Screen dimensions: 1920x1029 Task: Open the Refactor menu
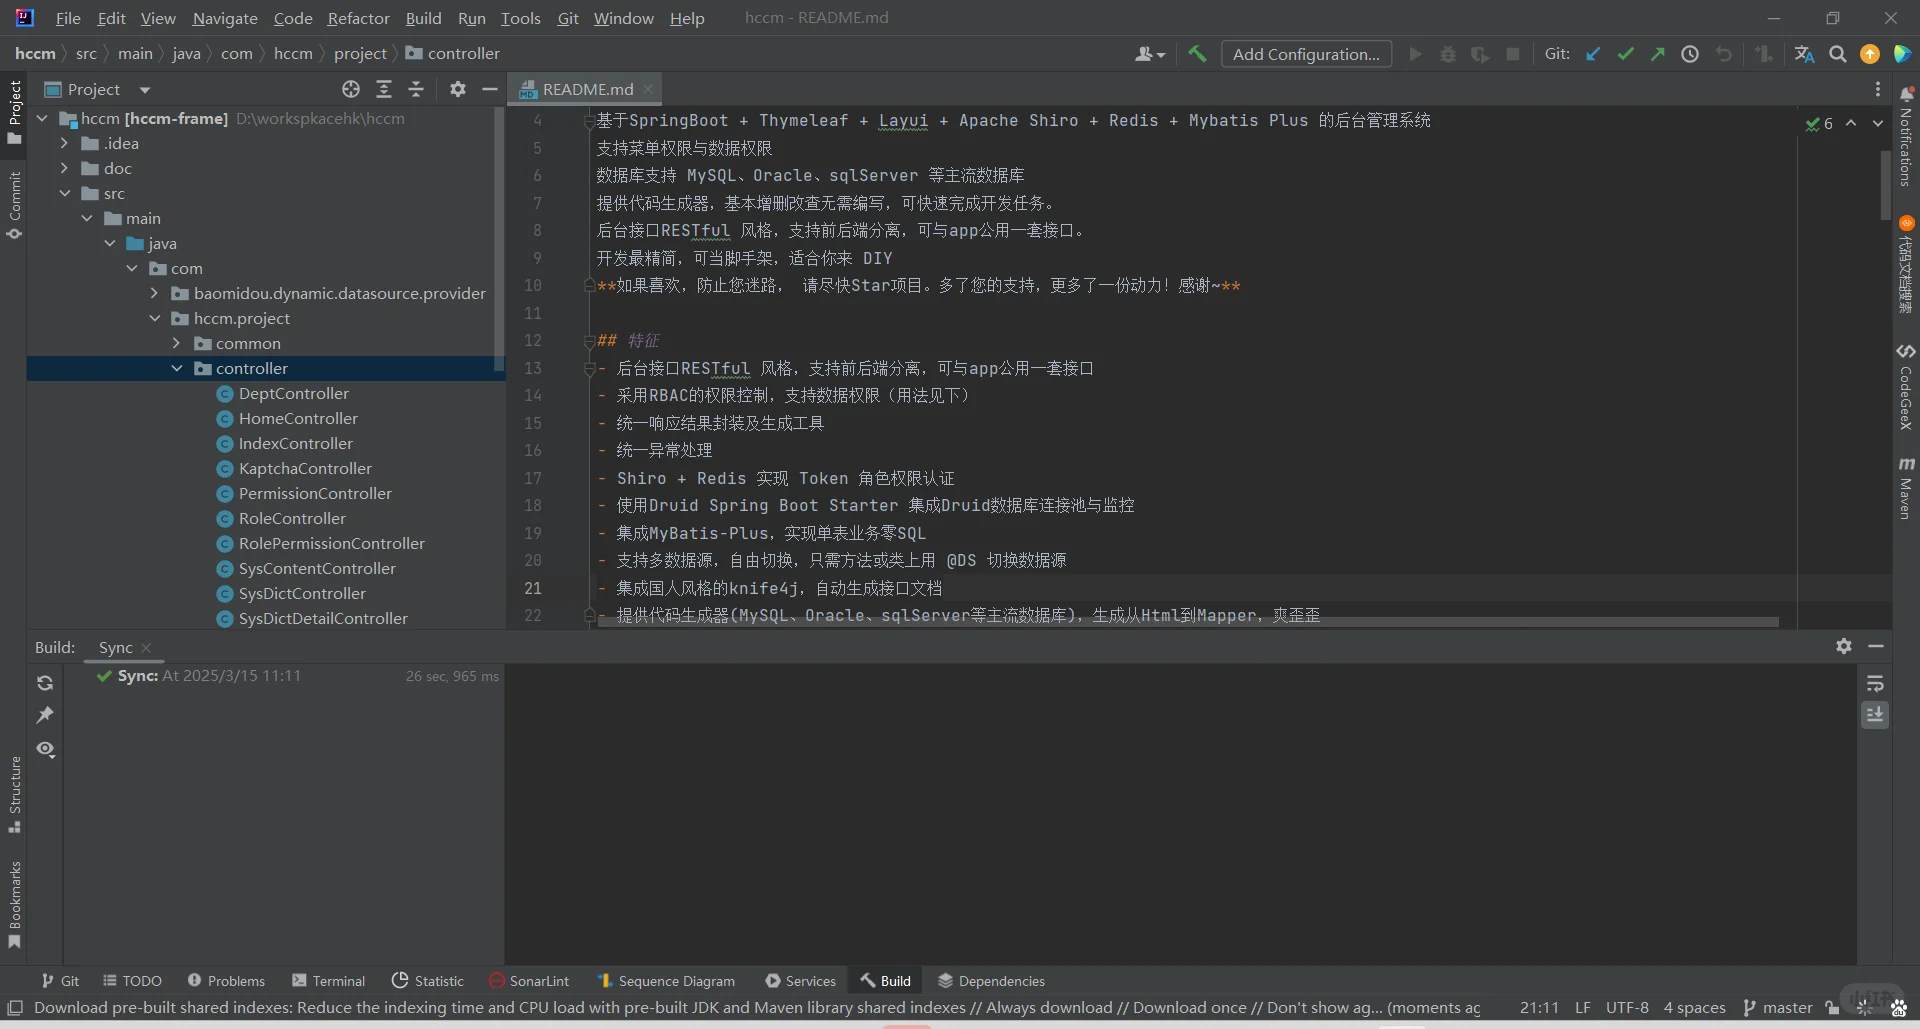[x=358, y=18]
